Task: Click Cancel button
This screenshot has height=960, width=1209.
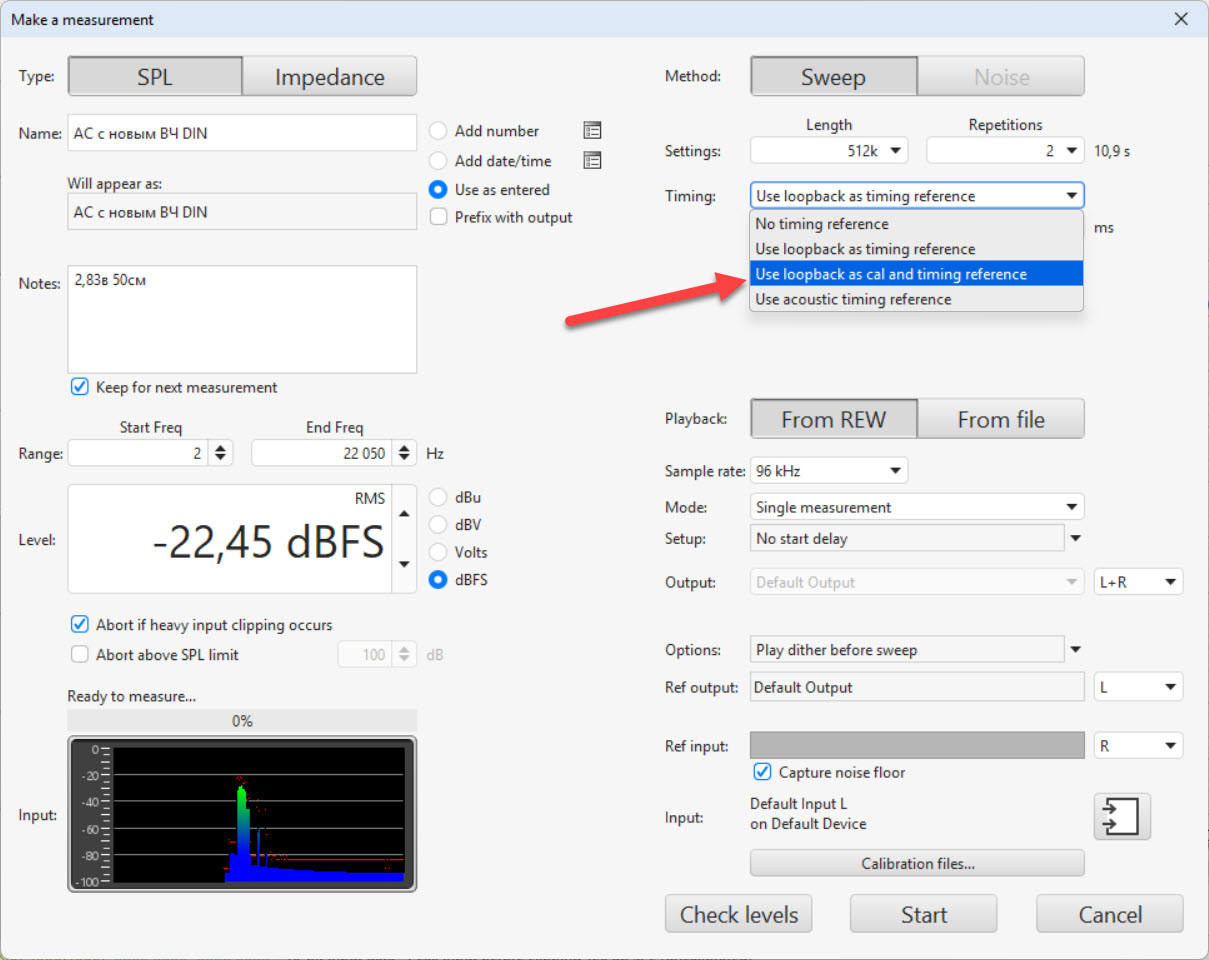Action: pyautogui.click(x=1110, y=914)
